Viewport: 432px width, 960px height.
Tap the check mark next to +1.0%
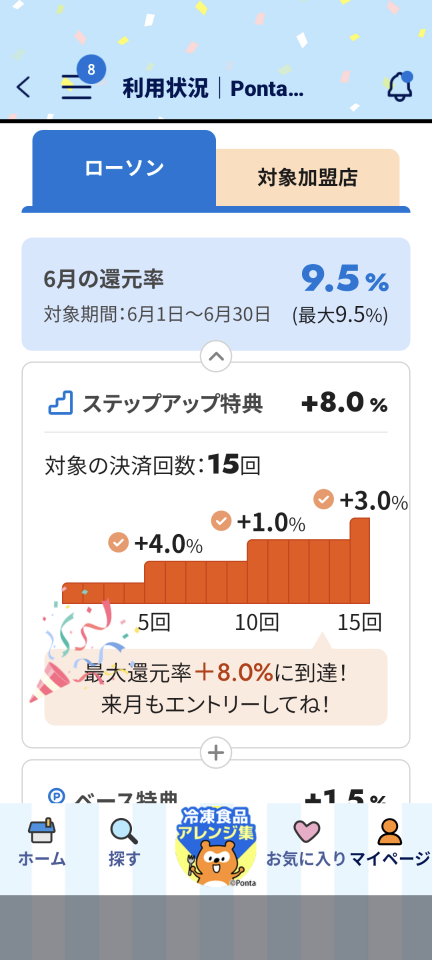(x=222, y=521)
